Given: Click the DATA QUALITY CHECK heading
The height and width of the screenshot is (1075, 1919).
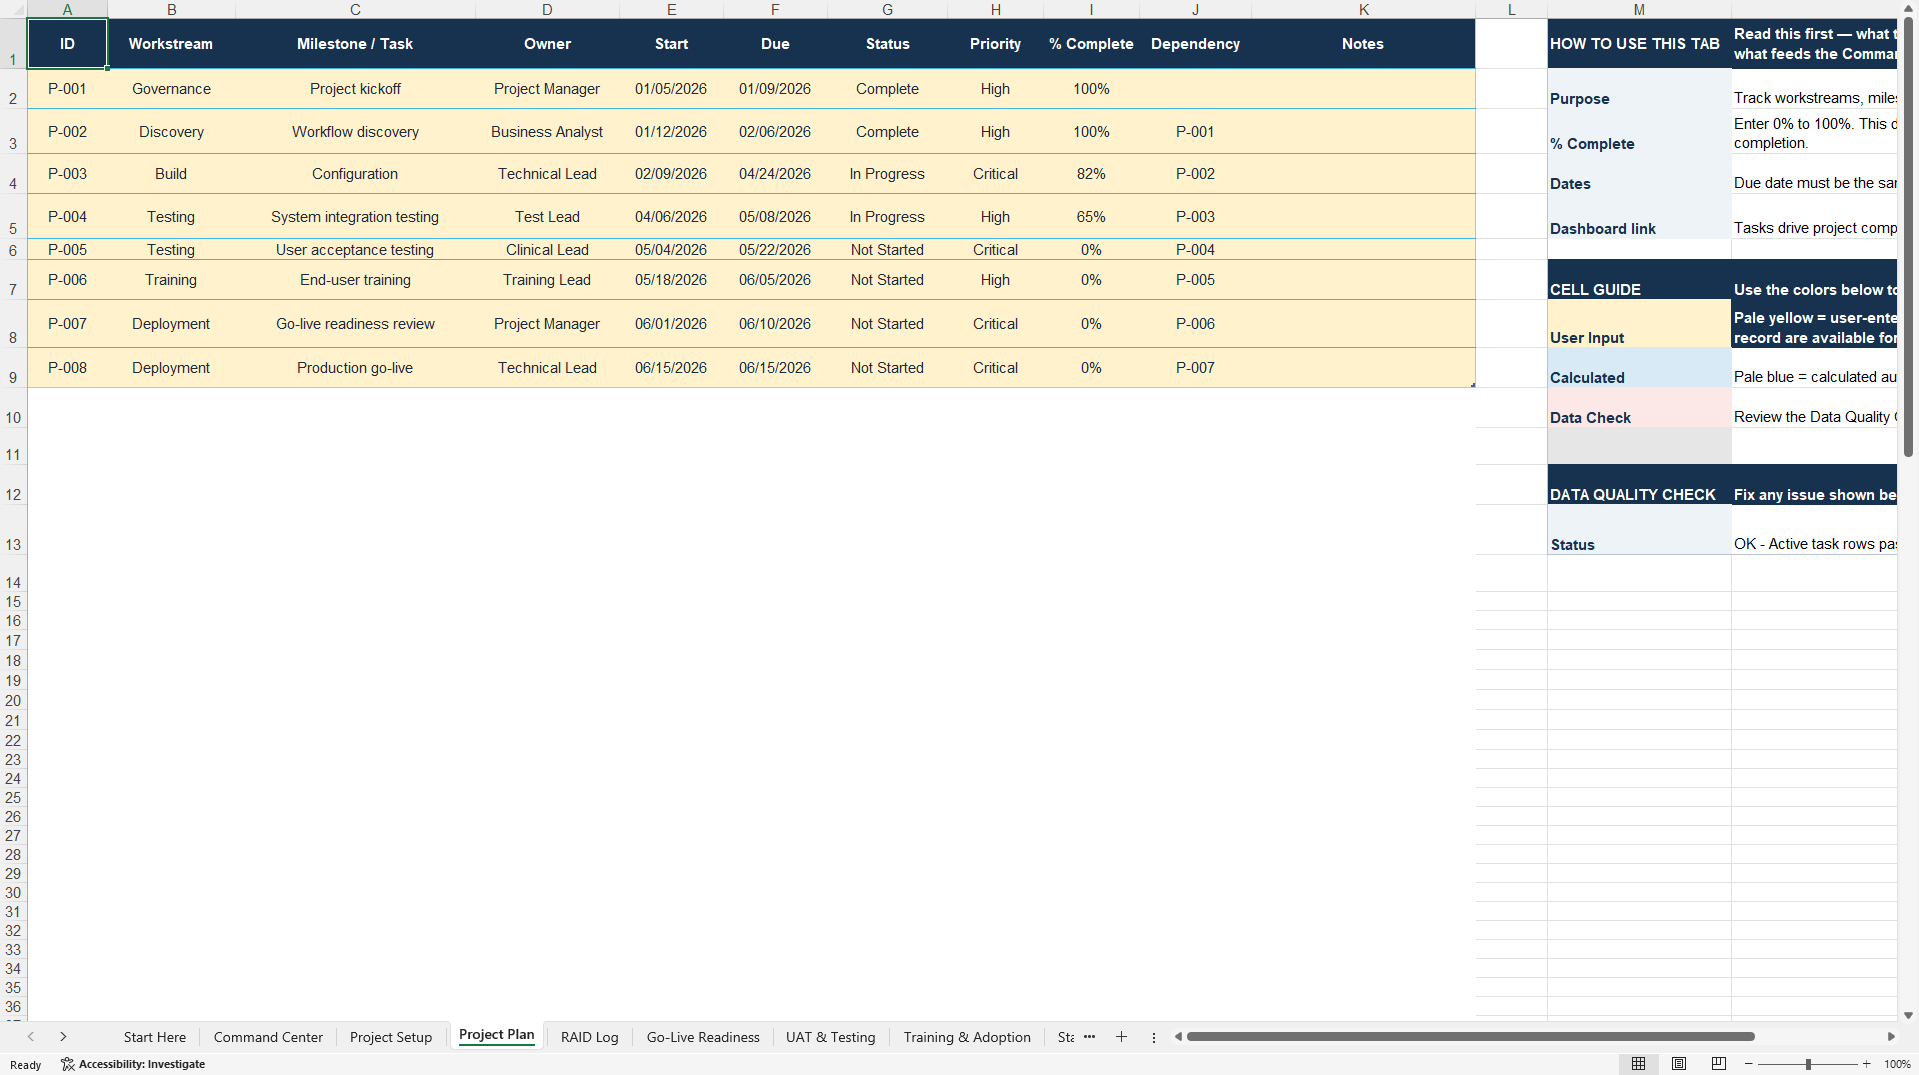Looking at the screenshot, I should point(1639,485).
